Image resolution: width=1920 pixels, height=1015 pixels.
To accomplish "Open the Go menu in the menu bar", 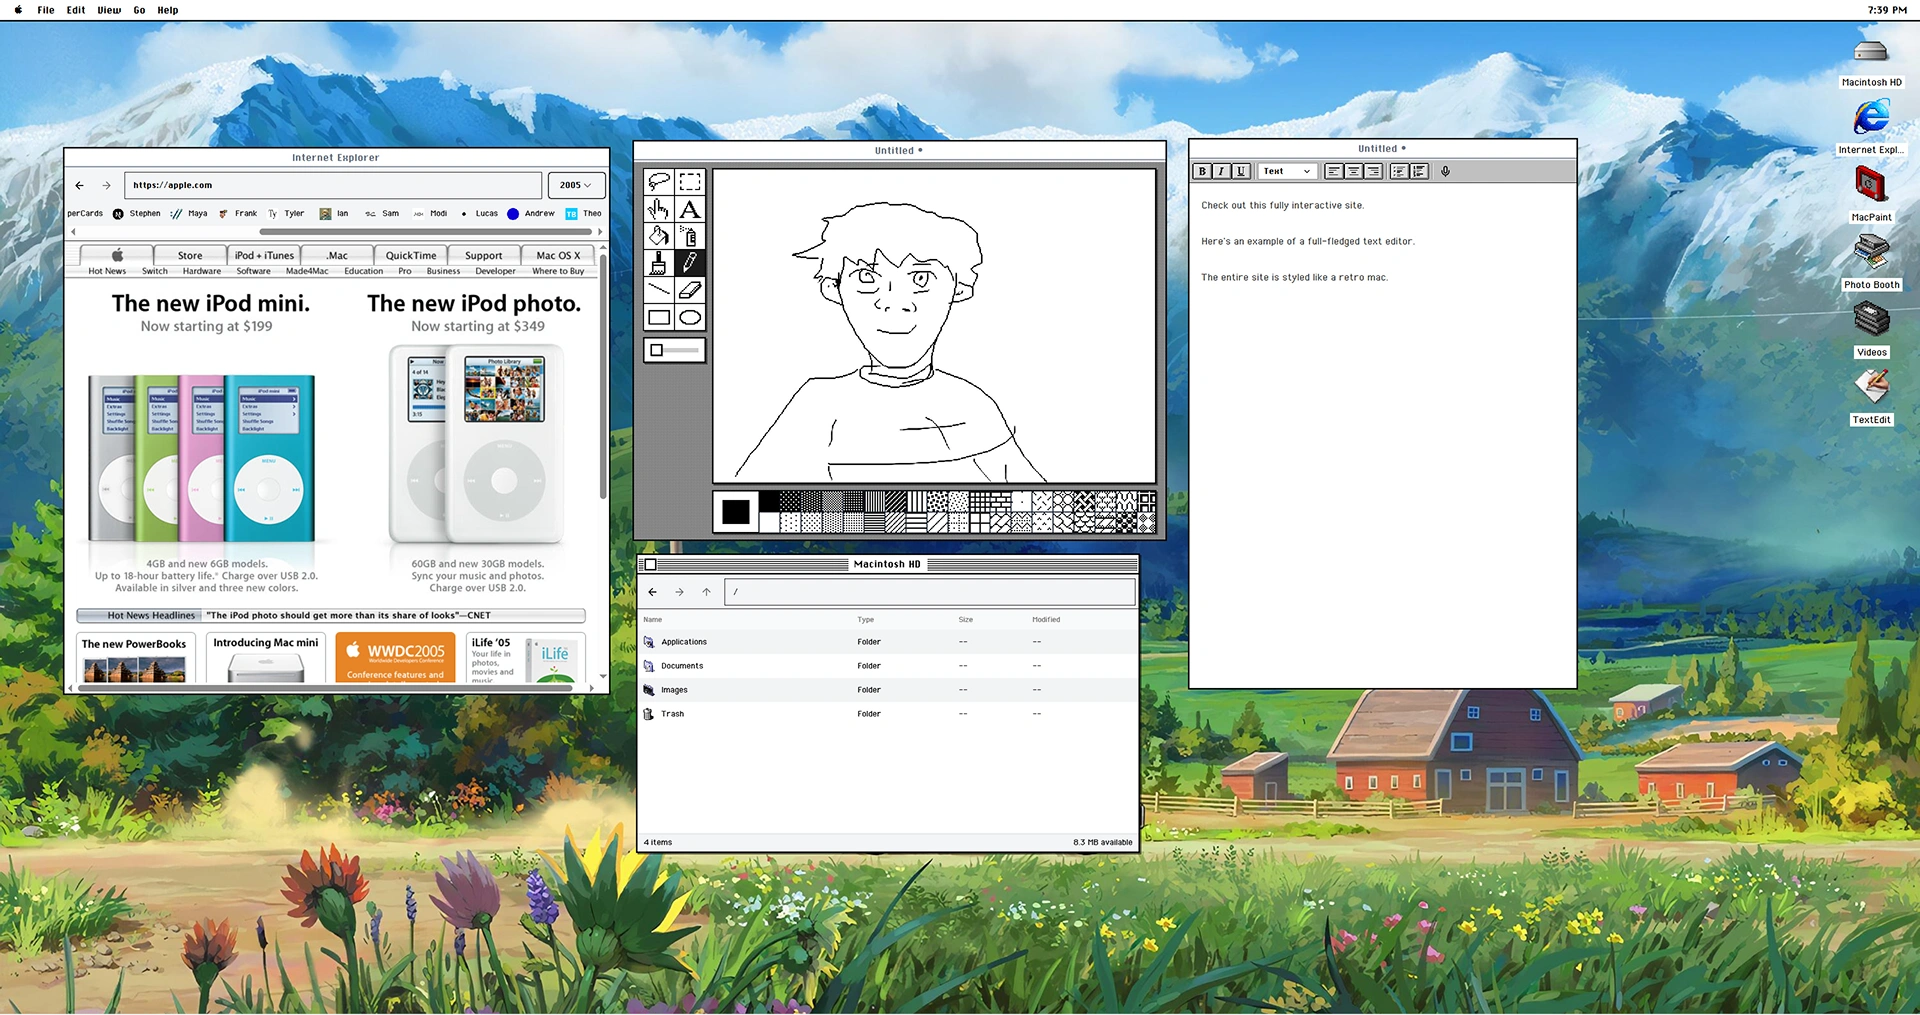I will (139, 10).
